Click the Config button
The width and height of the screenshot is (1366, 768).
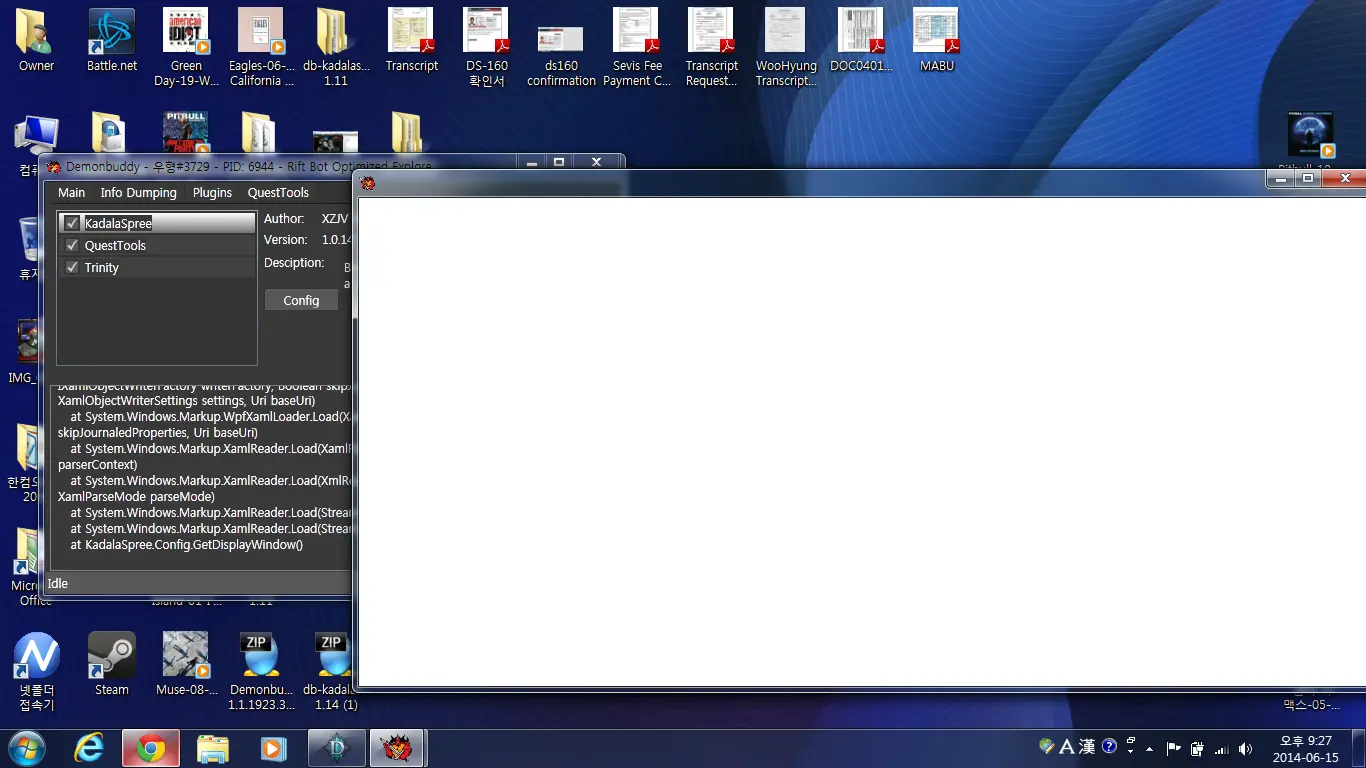click(x=301, y=300)
